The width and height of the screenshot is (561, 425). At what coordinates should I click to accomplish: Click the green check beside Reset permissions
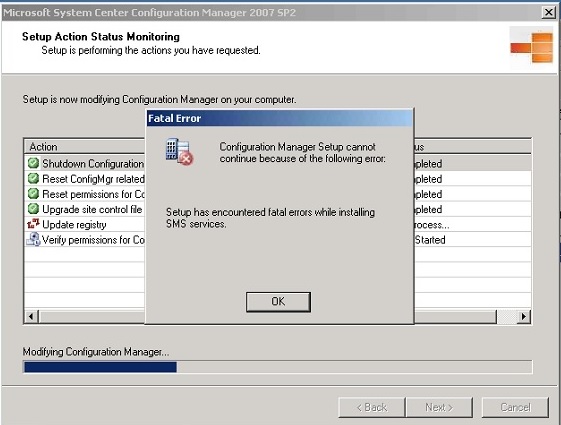pos(33,194)
